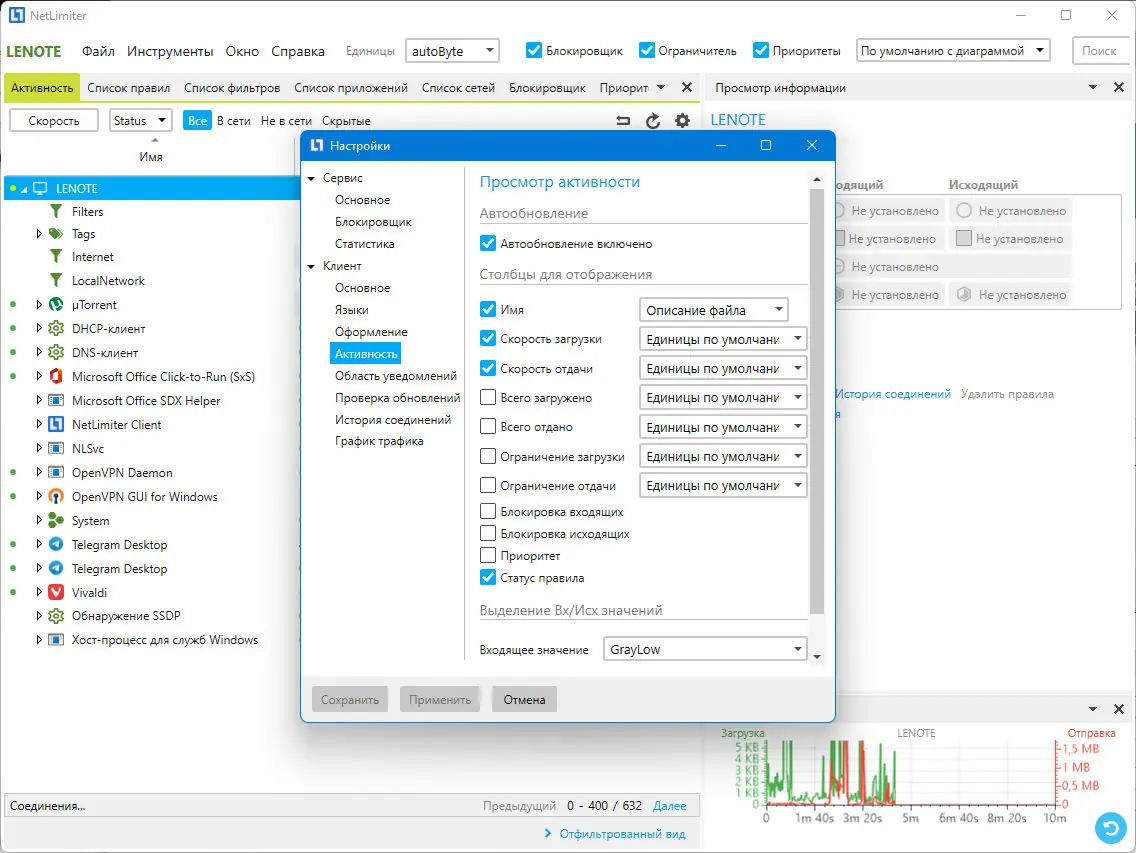Open the Инструменты menu
The width and height of the screenshot is (1136, 853).
tap(170, 51)
